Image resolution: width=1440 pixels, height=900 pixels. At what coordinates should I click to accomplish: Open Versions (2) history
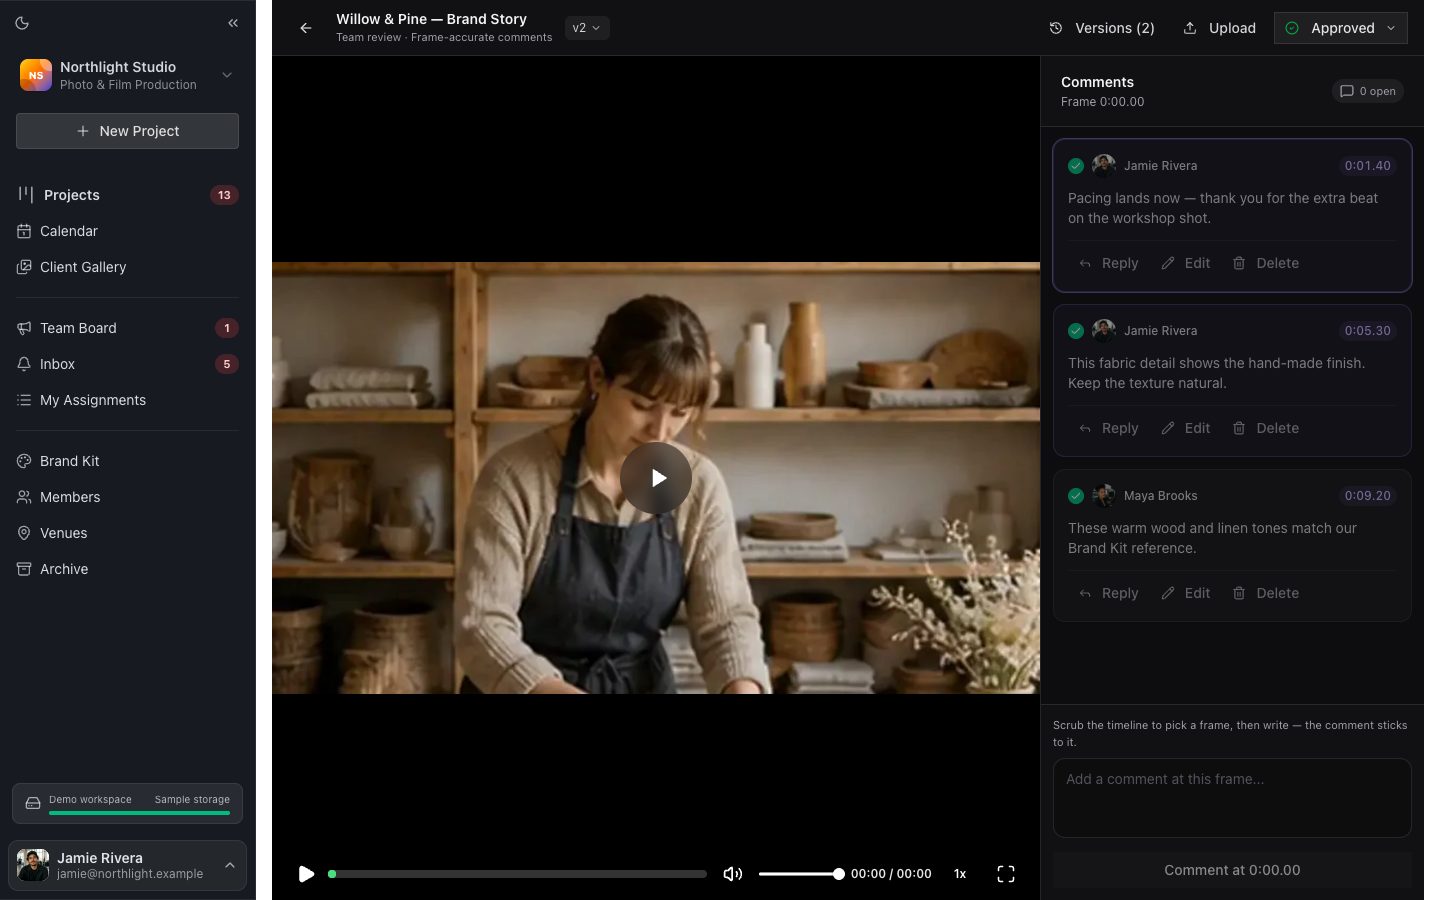(1102, 28)
